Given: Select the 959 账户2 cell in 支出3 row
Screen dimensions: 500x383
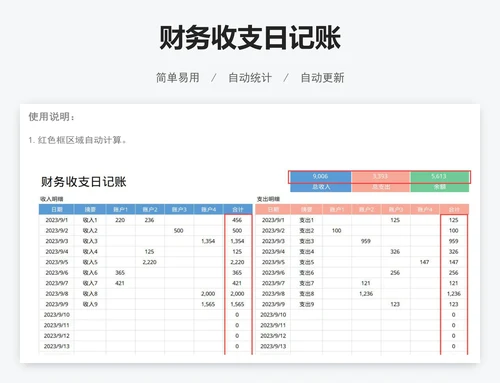Looking at the screenshot, I should click(x=366, y=241).
